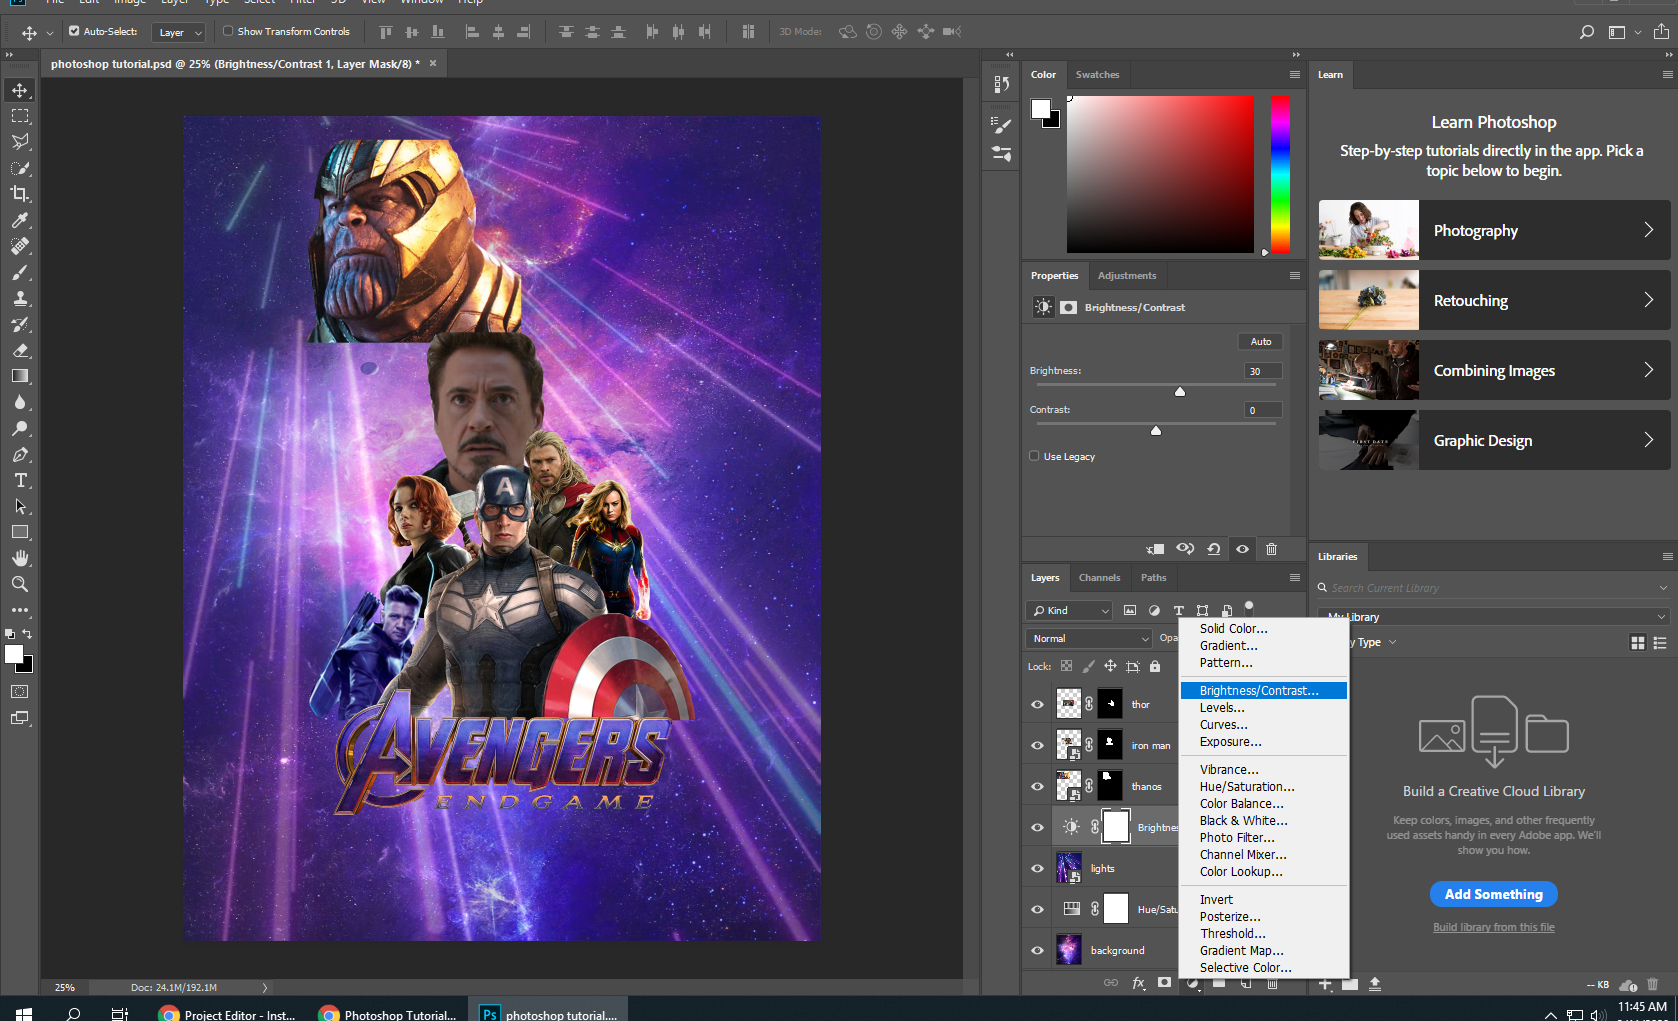Select the Hand tool
Screen dimensions: 1678x1021
(x=20, y=558)
